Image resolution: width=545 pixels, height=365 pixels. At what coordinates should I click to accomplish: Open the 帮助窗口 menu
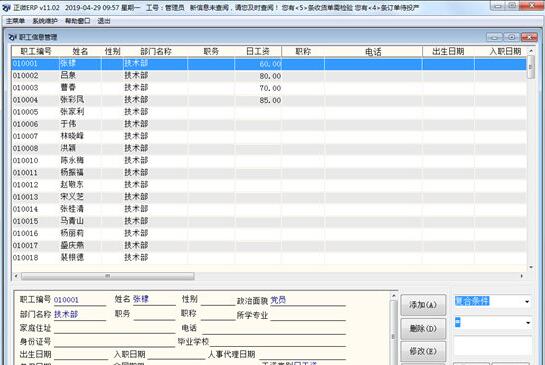click(x=78, y=21)
